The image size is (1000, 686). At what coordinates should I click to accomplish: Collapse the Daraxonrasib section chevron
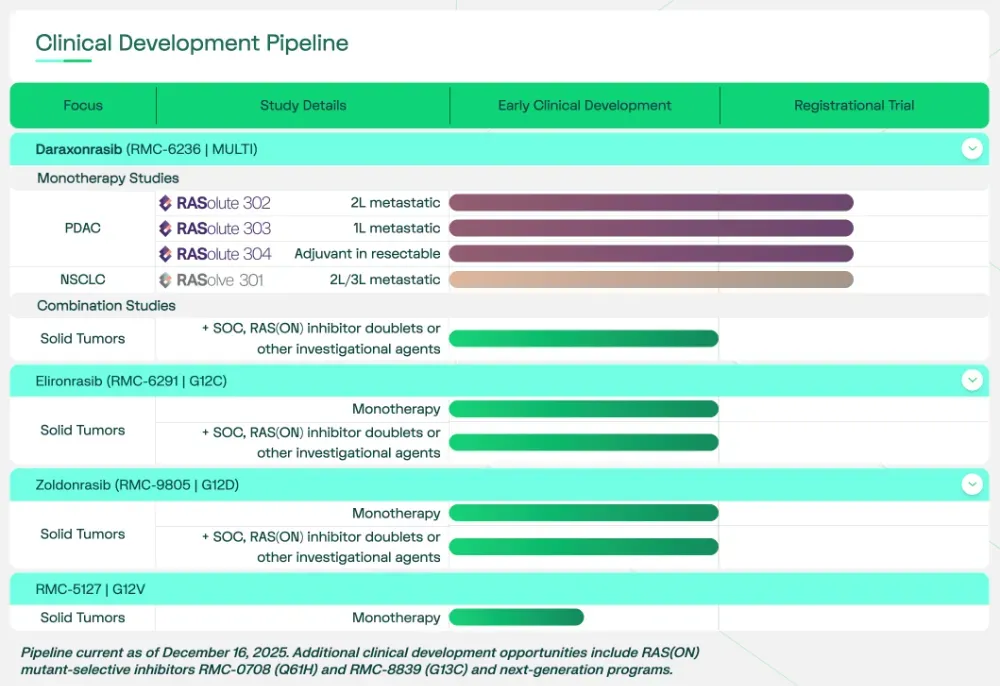point(971,149)
